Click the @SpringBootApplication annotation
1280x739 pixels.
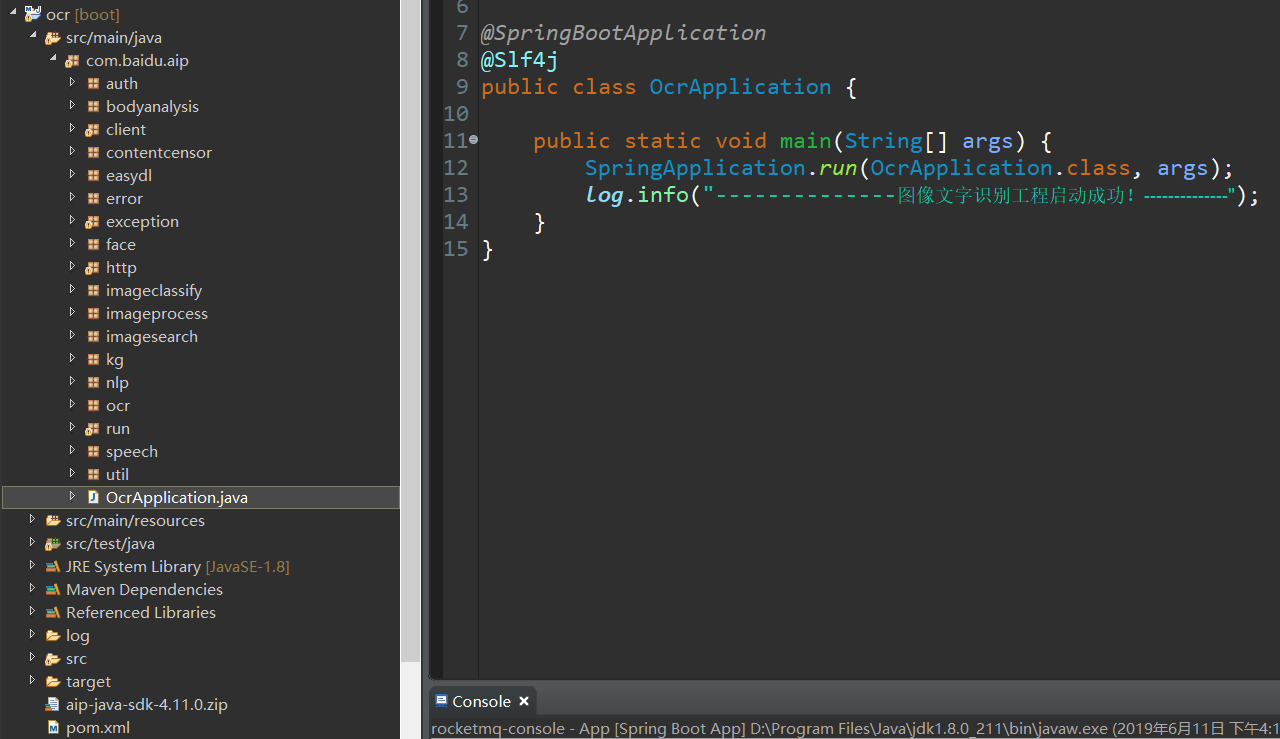[624, 33]
